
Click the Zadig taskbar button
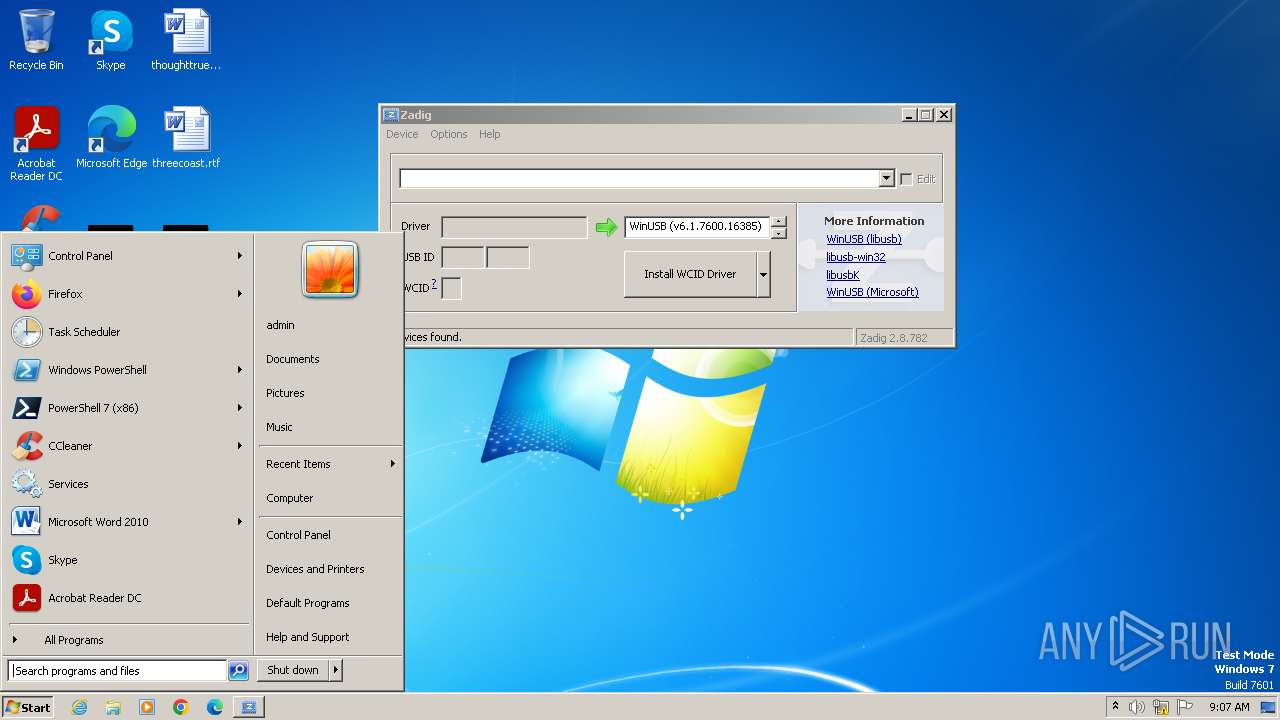coord(249,707)
